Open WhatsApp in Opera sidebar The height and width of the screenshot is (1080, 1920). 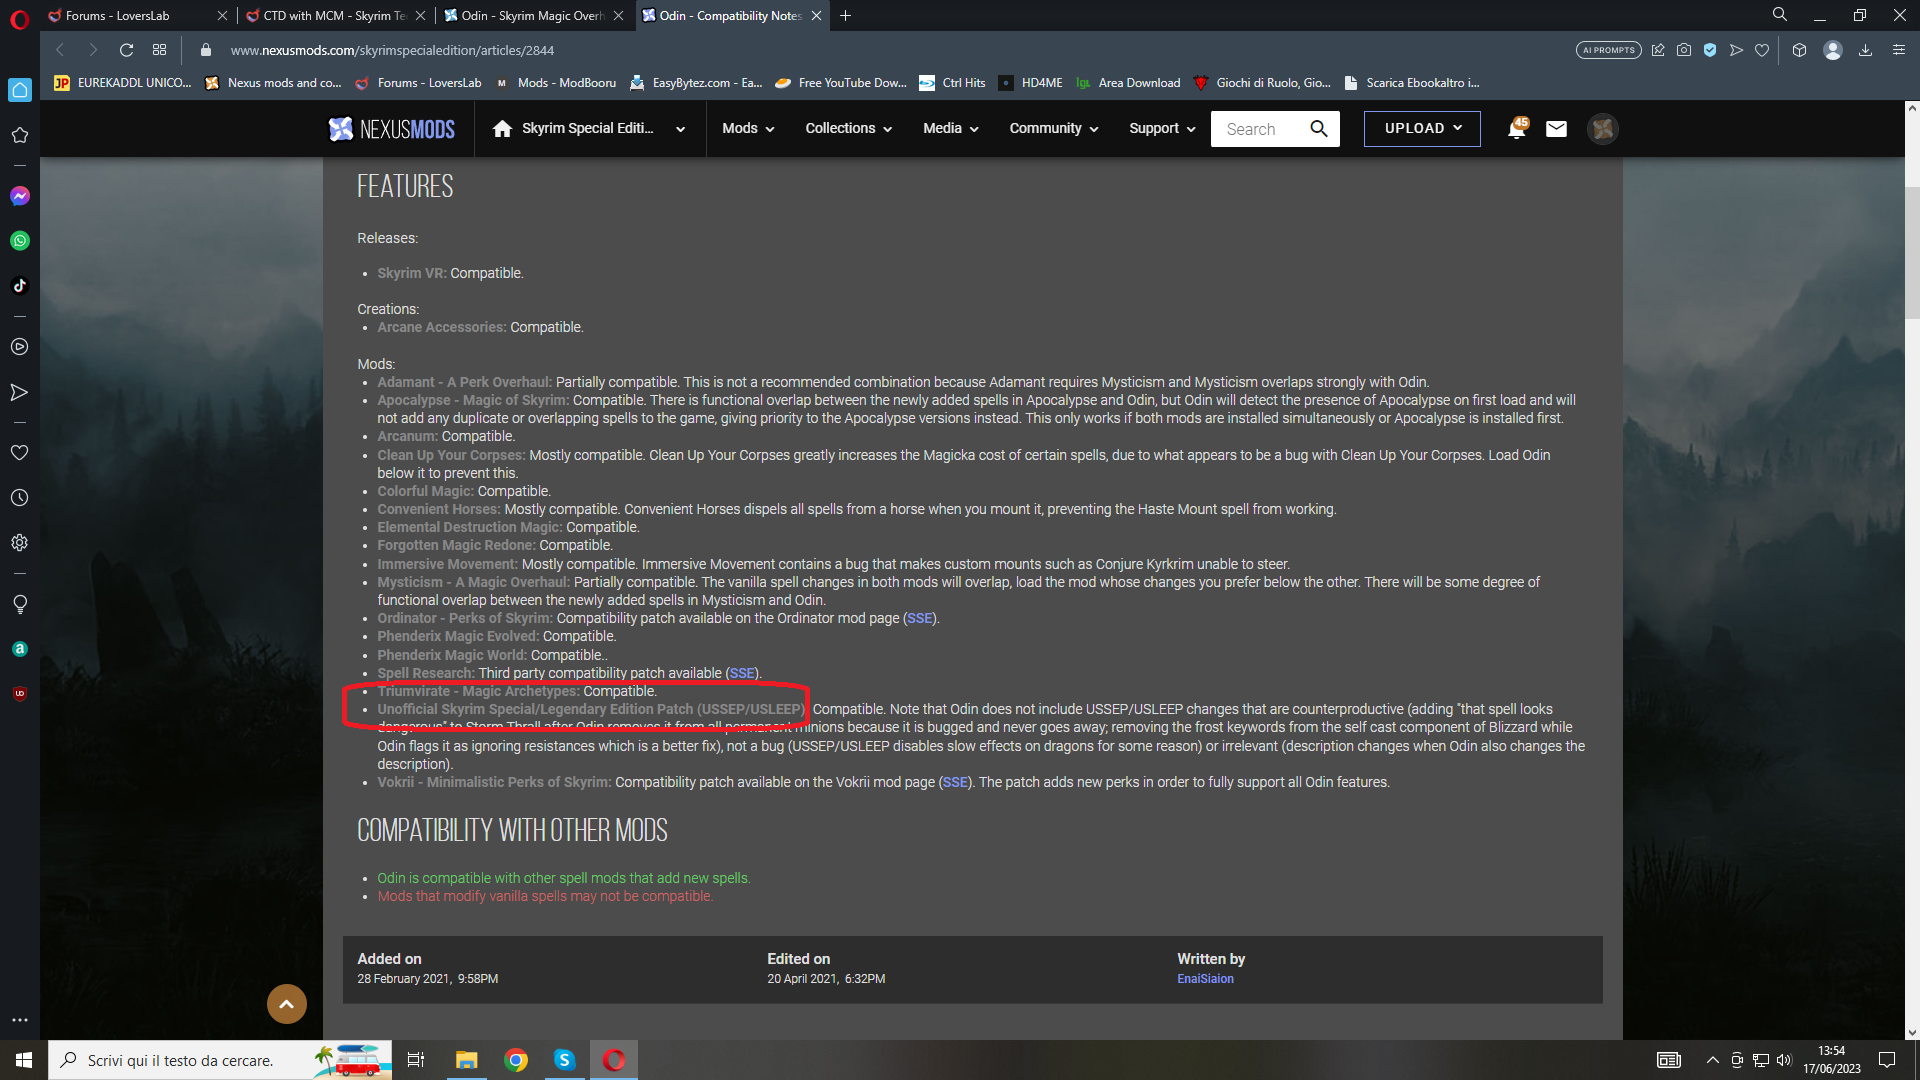click(20, 241)
